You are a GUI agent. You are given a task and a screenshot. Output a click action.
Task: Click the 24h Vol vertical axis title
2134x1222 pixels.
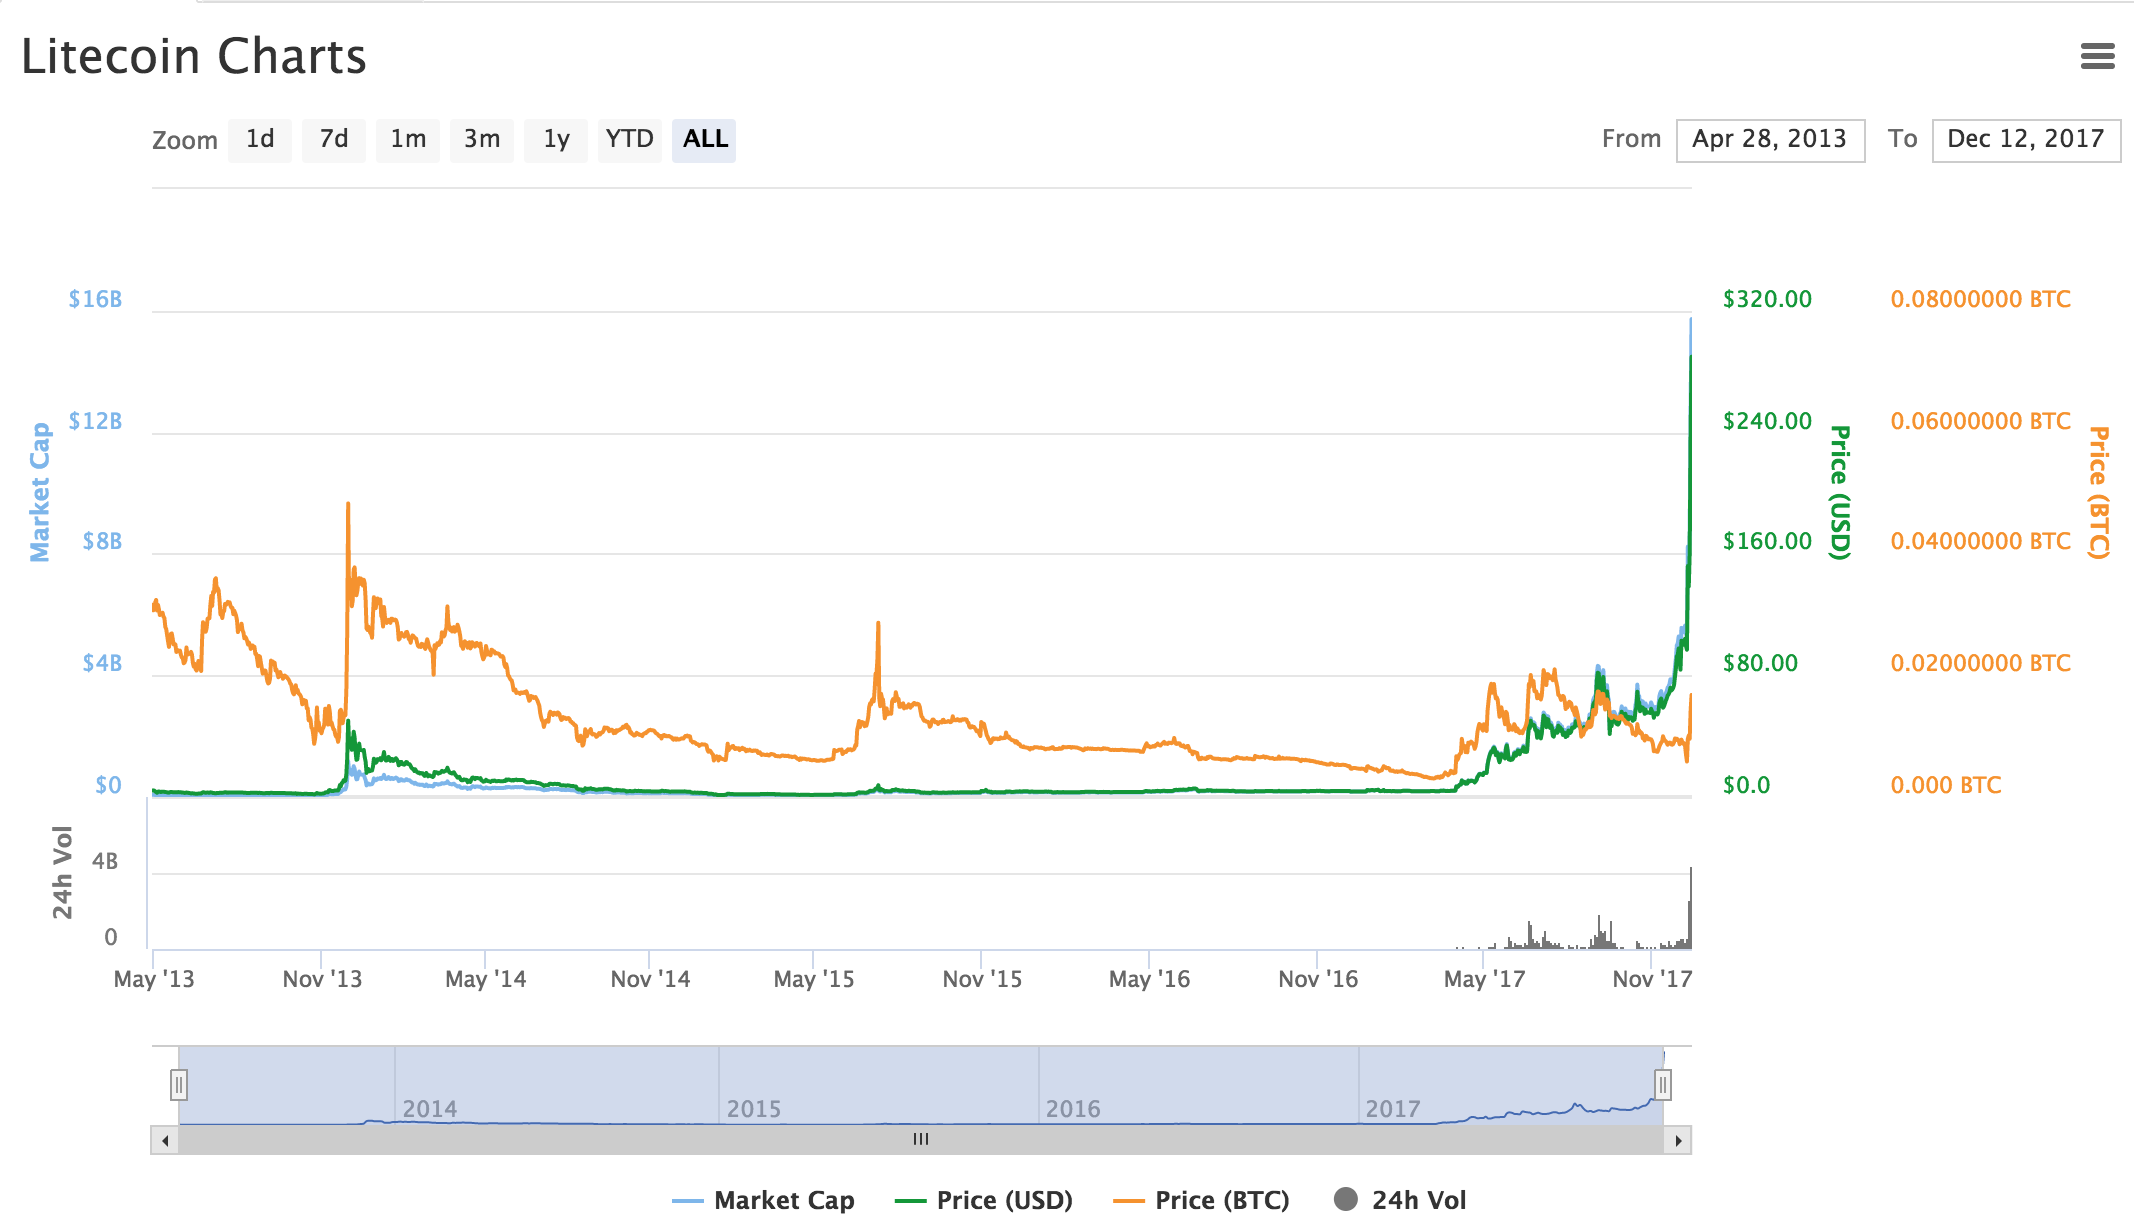click(x=62, y=873)
